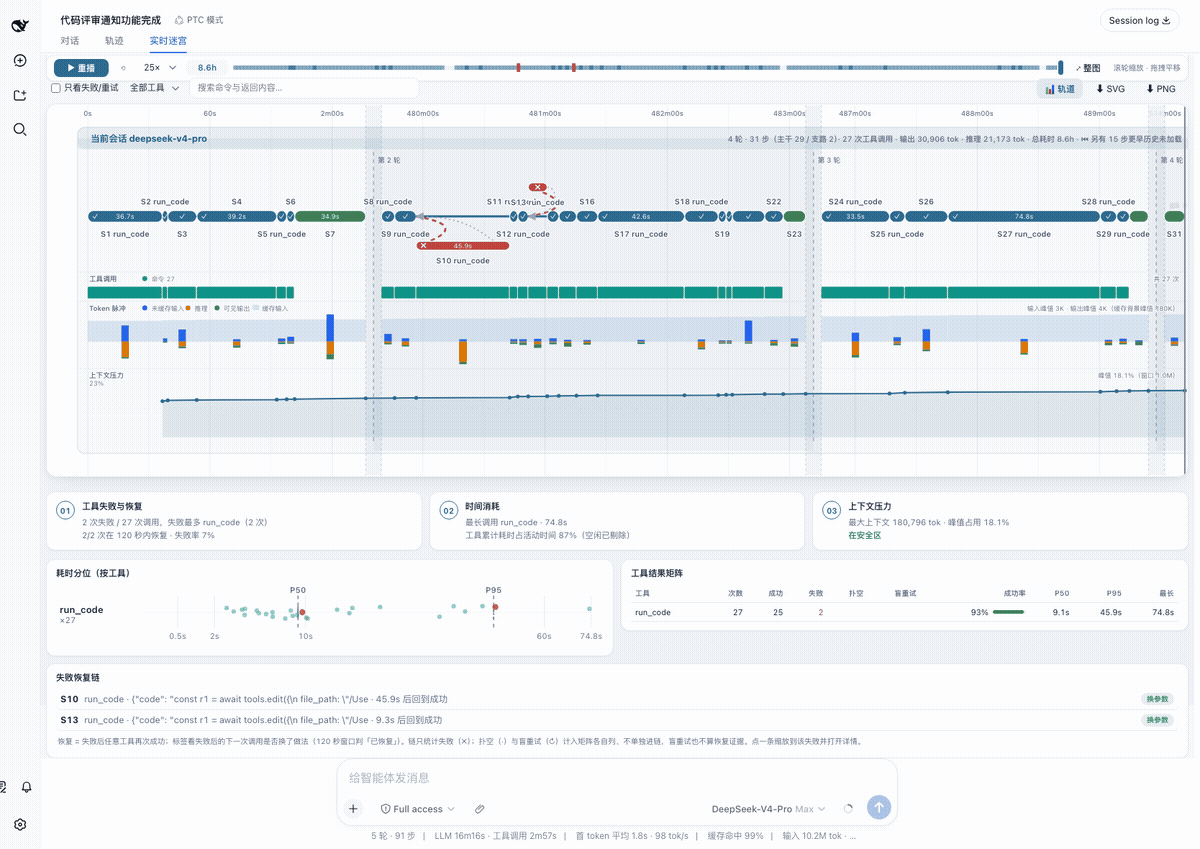
Task: Click the plus attach button in message box
Action: click(x=353, y=808)
